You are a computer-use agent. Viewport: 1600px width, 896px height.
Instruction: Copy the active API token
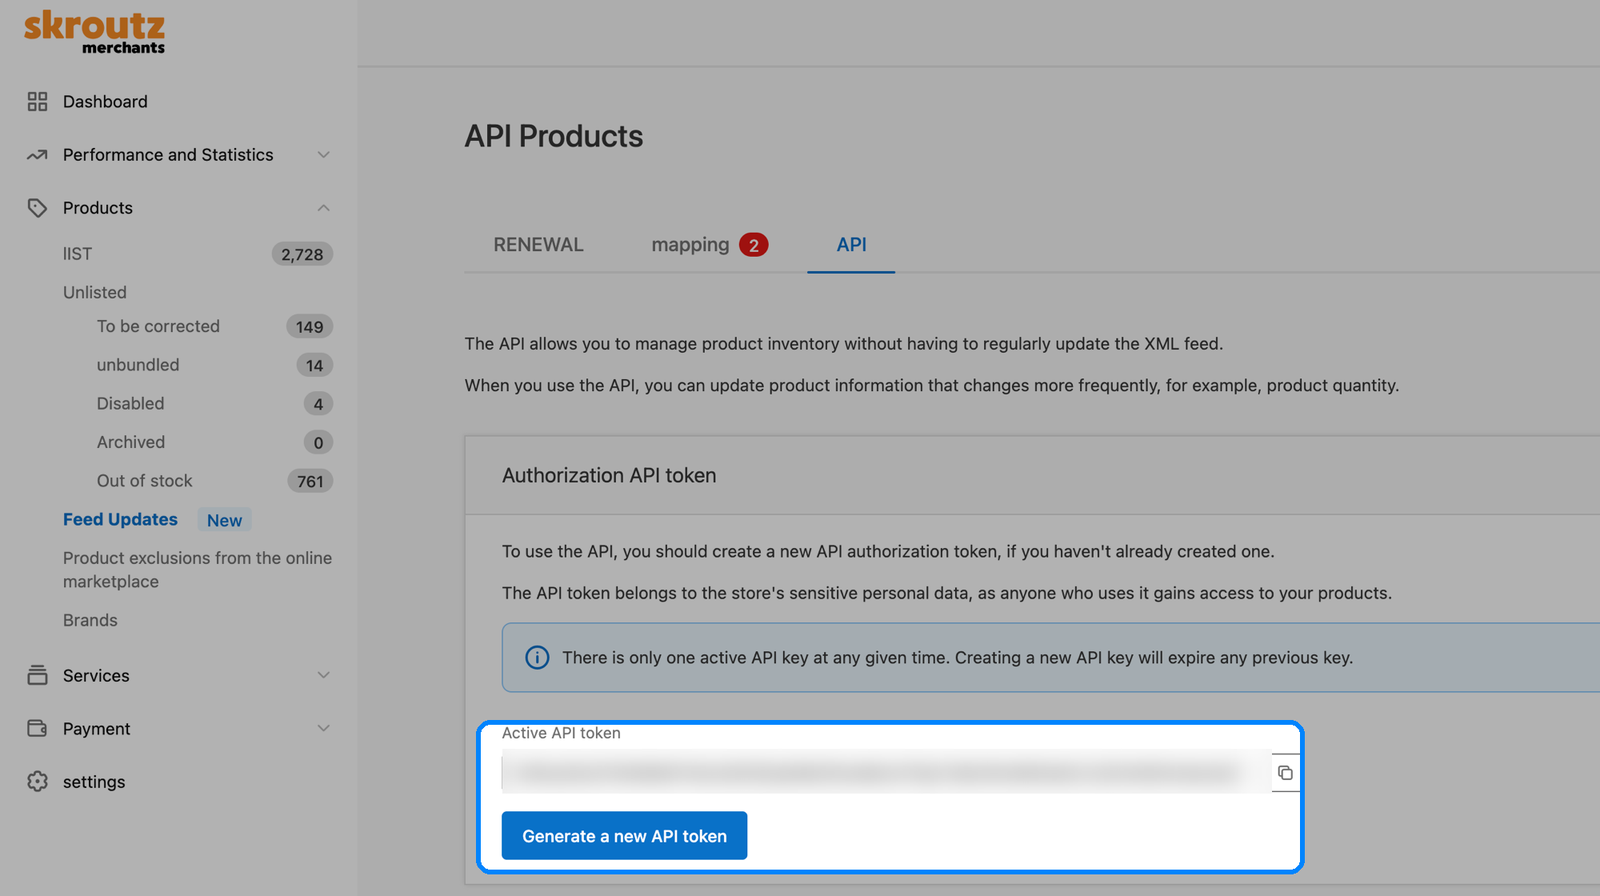pos(1285,772)
